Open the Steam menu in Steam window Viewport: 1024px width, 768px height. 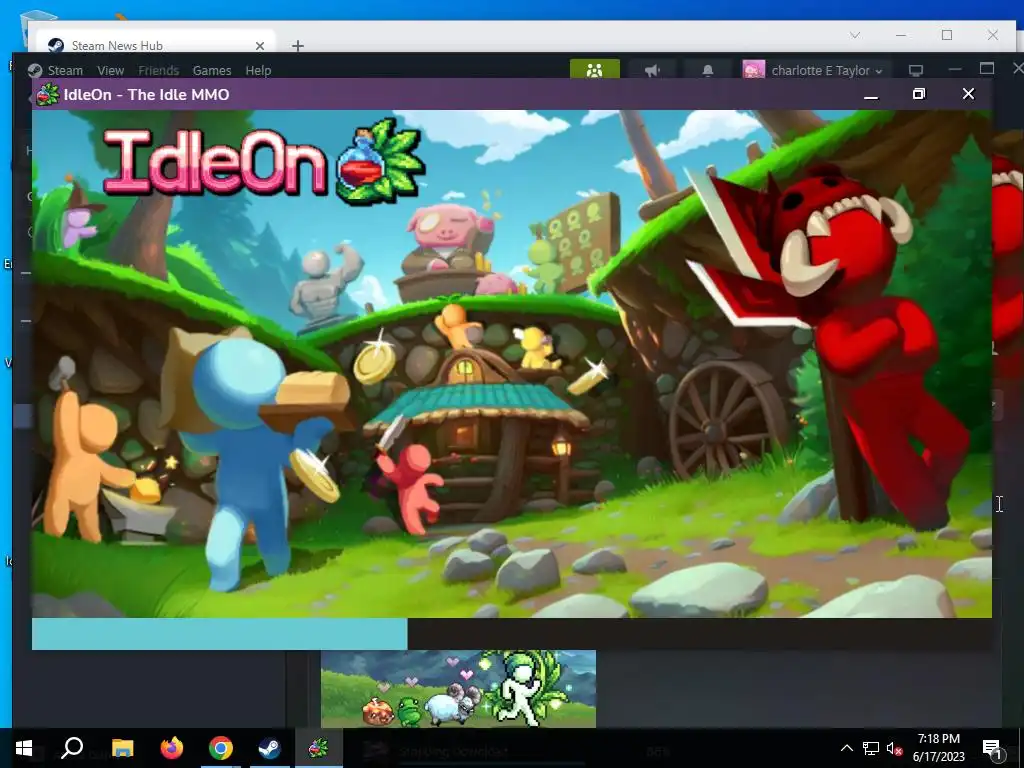pyautogui.click(x=65, y=71)
